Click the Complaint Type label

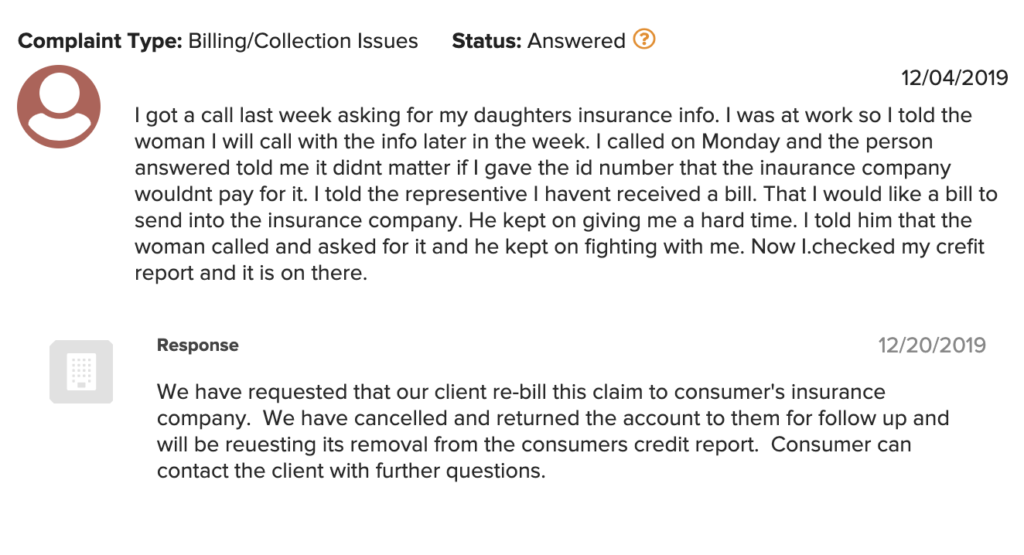click(x=100, y=41)
